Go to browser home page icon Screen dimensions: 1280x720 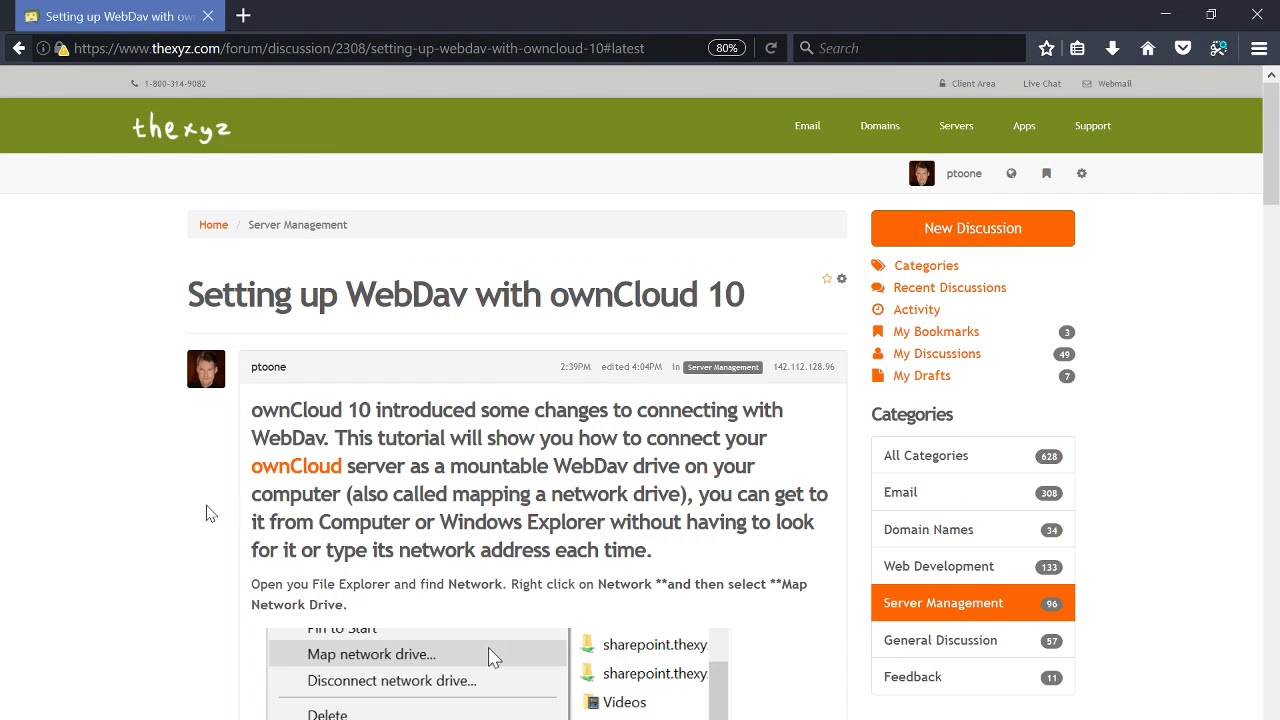(1148, 48)
